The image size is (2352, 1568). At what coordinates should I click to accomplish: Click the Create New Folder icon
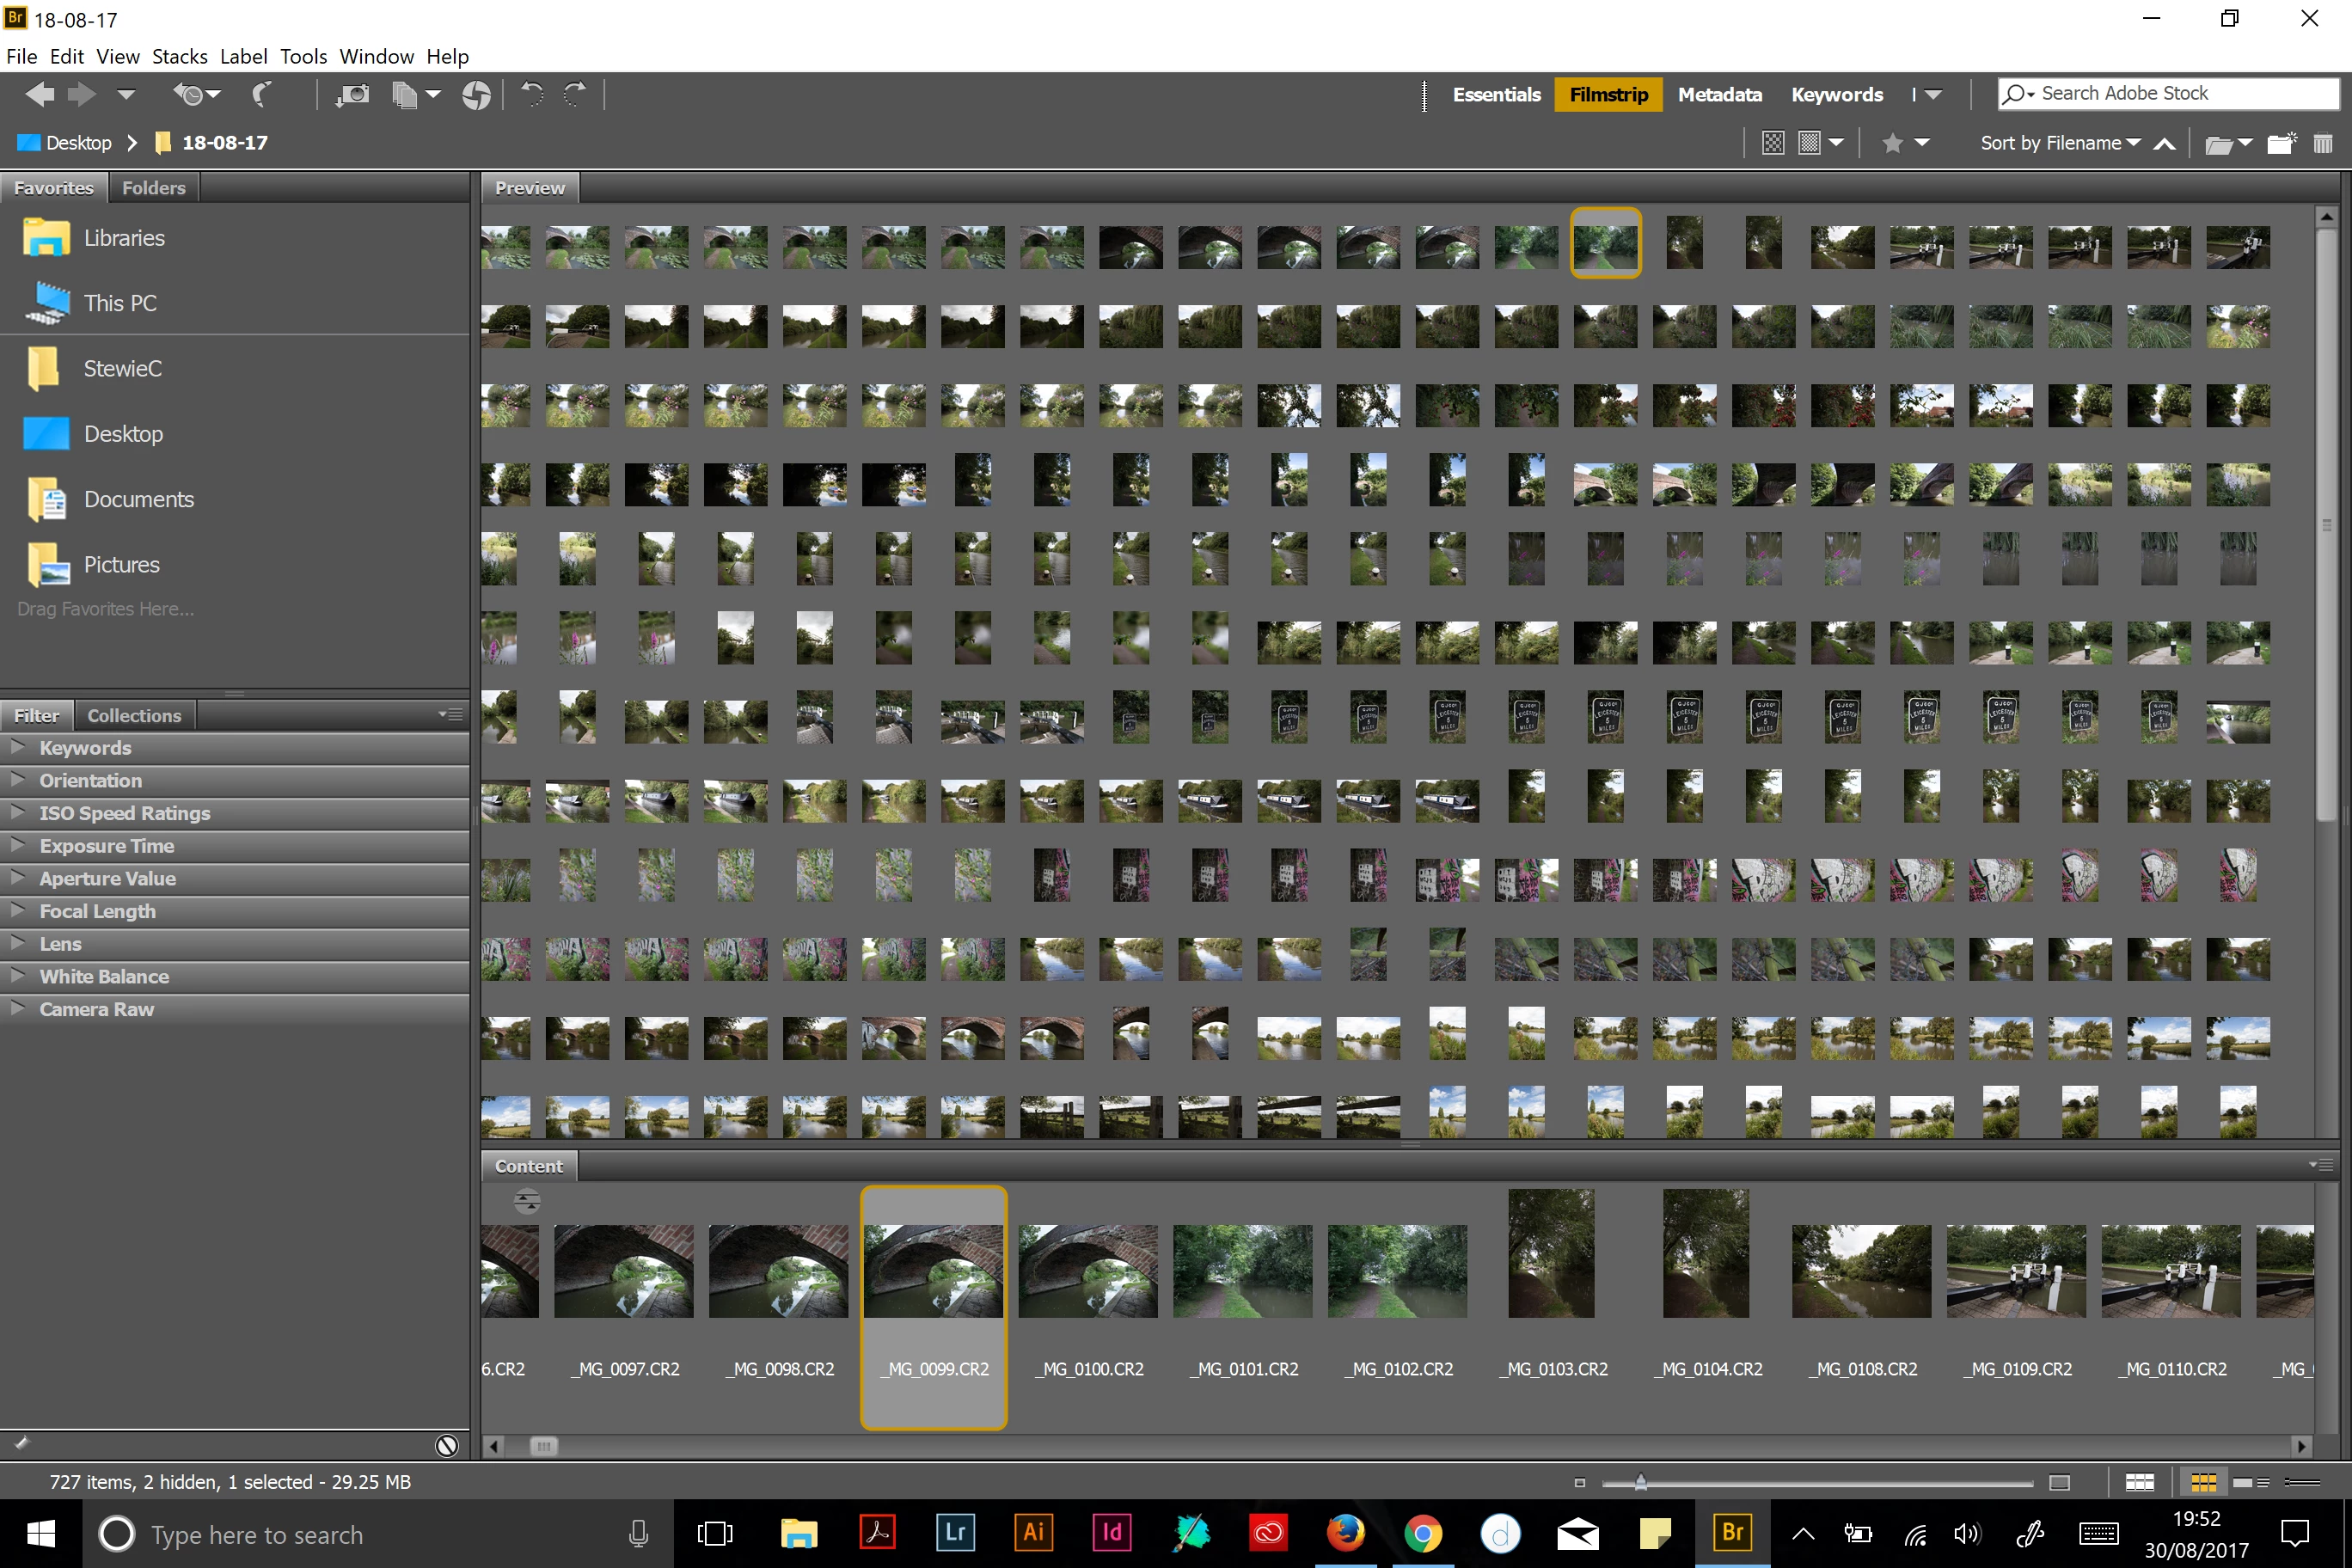[x=2280, y=143]
